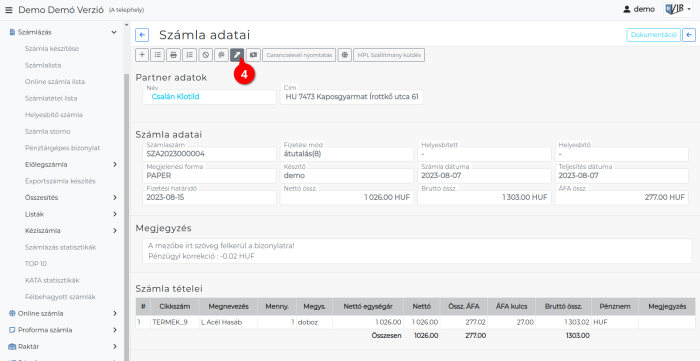Viewport: 700px width, 361px height.
Task: Open the hamburger menu at top left
Action: (x=8, y=10)
